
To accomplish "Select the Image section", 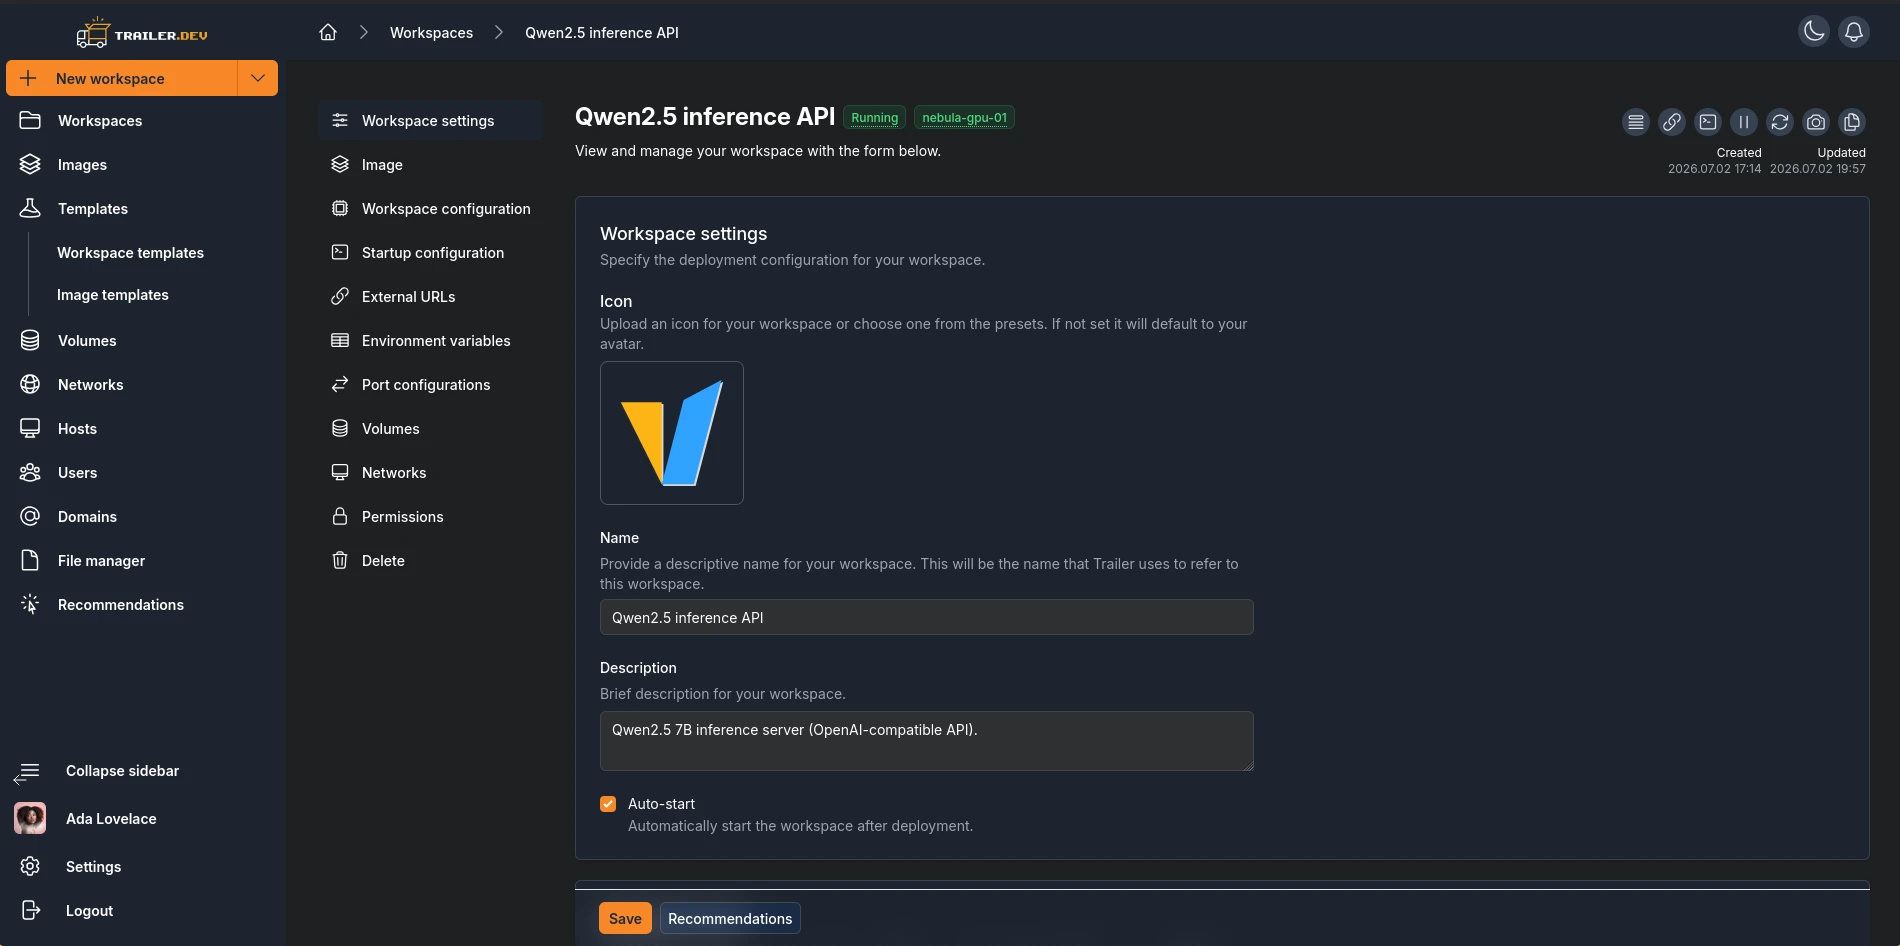I will (431, 165).
